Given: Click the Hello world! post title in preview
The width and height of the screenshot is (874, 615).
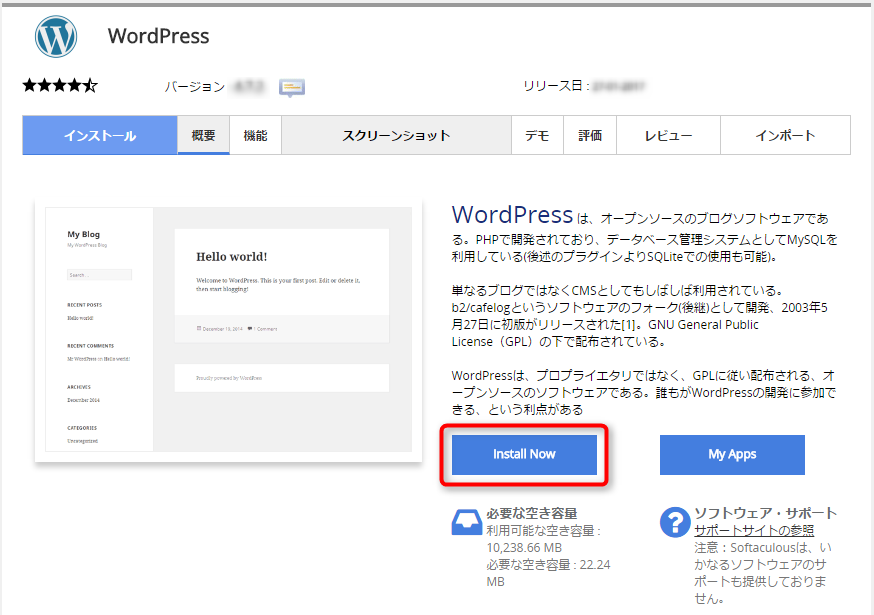Looking at the screenshot, I should (x=231, y=256).
